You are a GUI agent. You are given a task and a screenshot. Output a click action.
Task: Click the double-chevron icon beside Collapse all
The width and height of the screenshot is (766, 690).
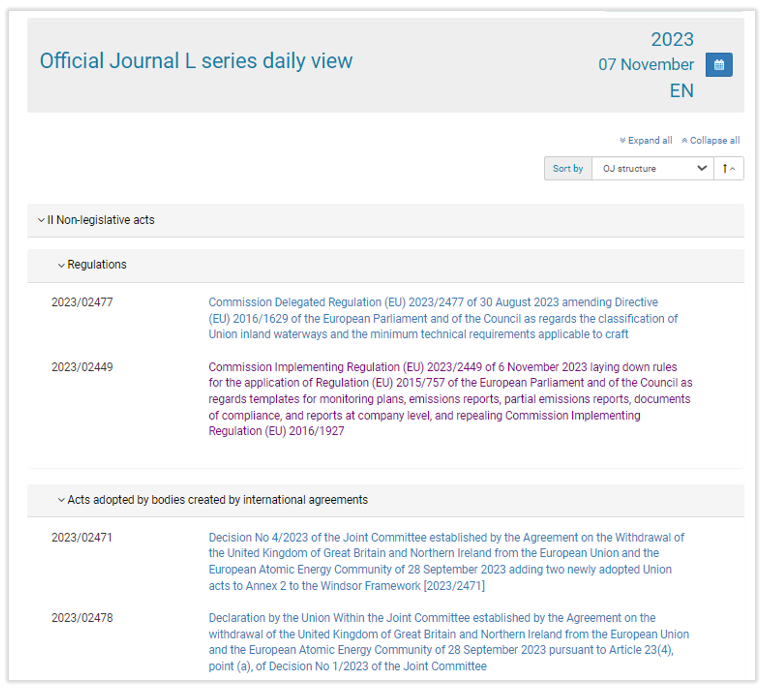pos(684,141)
